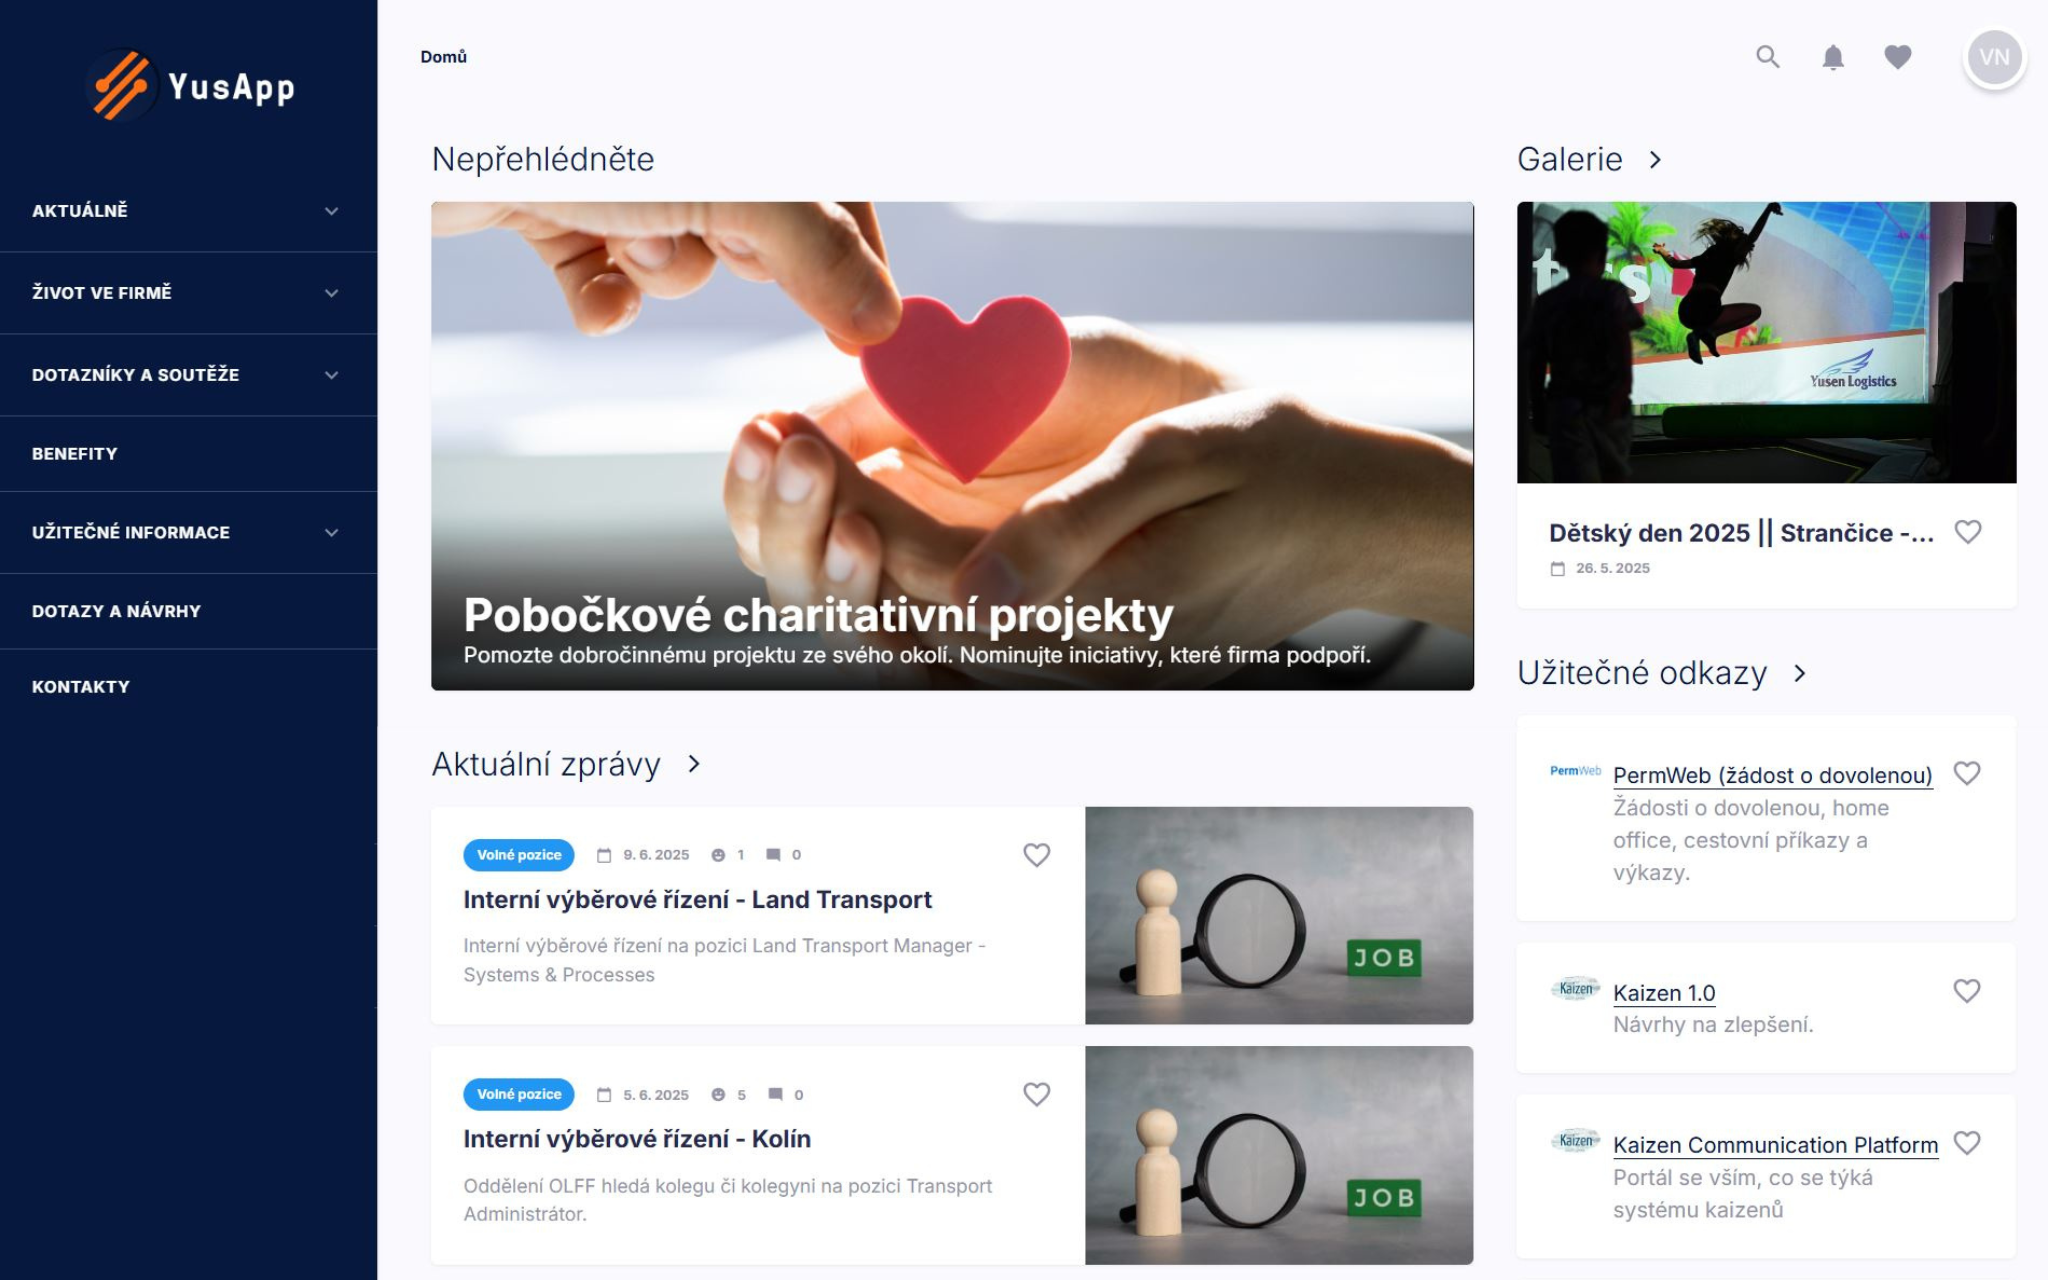The image size is (2048, 1280).
Task: Expand the AKTUÁLNĚ menu section
Action: click(188, 211)
